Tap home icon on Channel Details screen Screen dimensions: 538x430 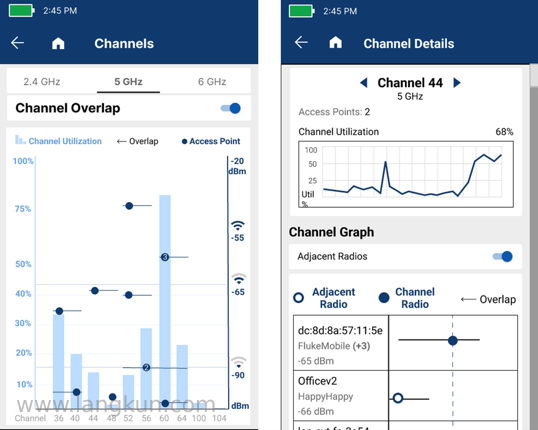coord(336,42)
